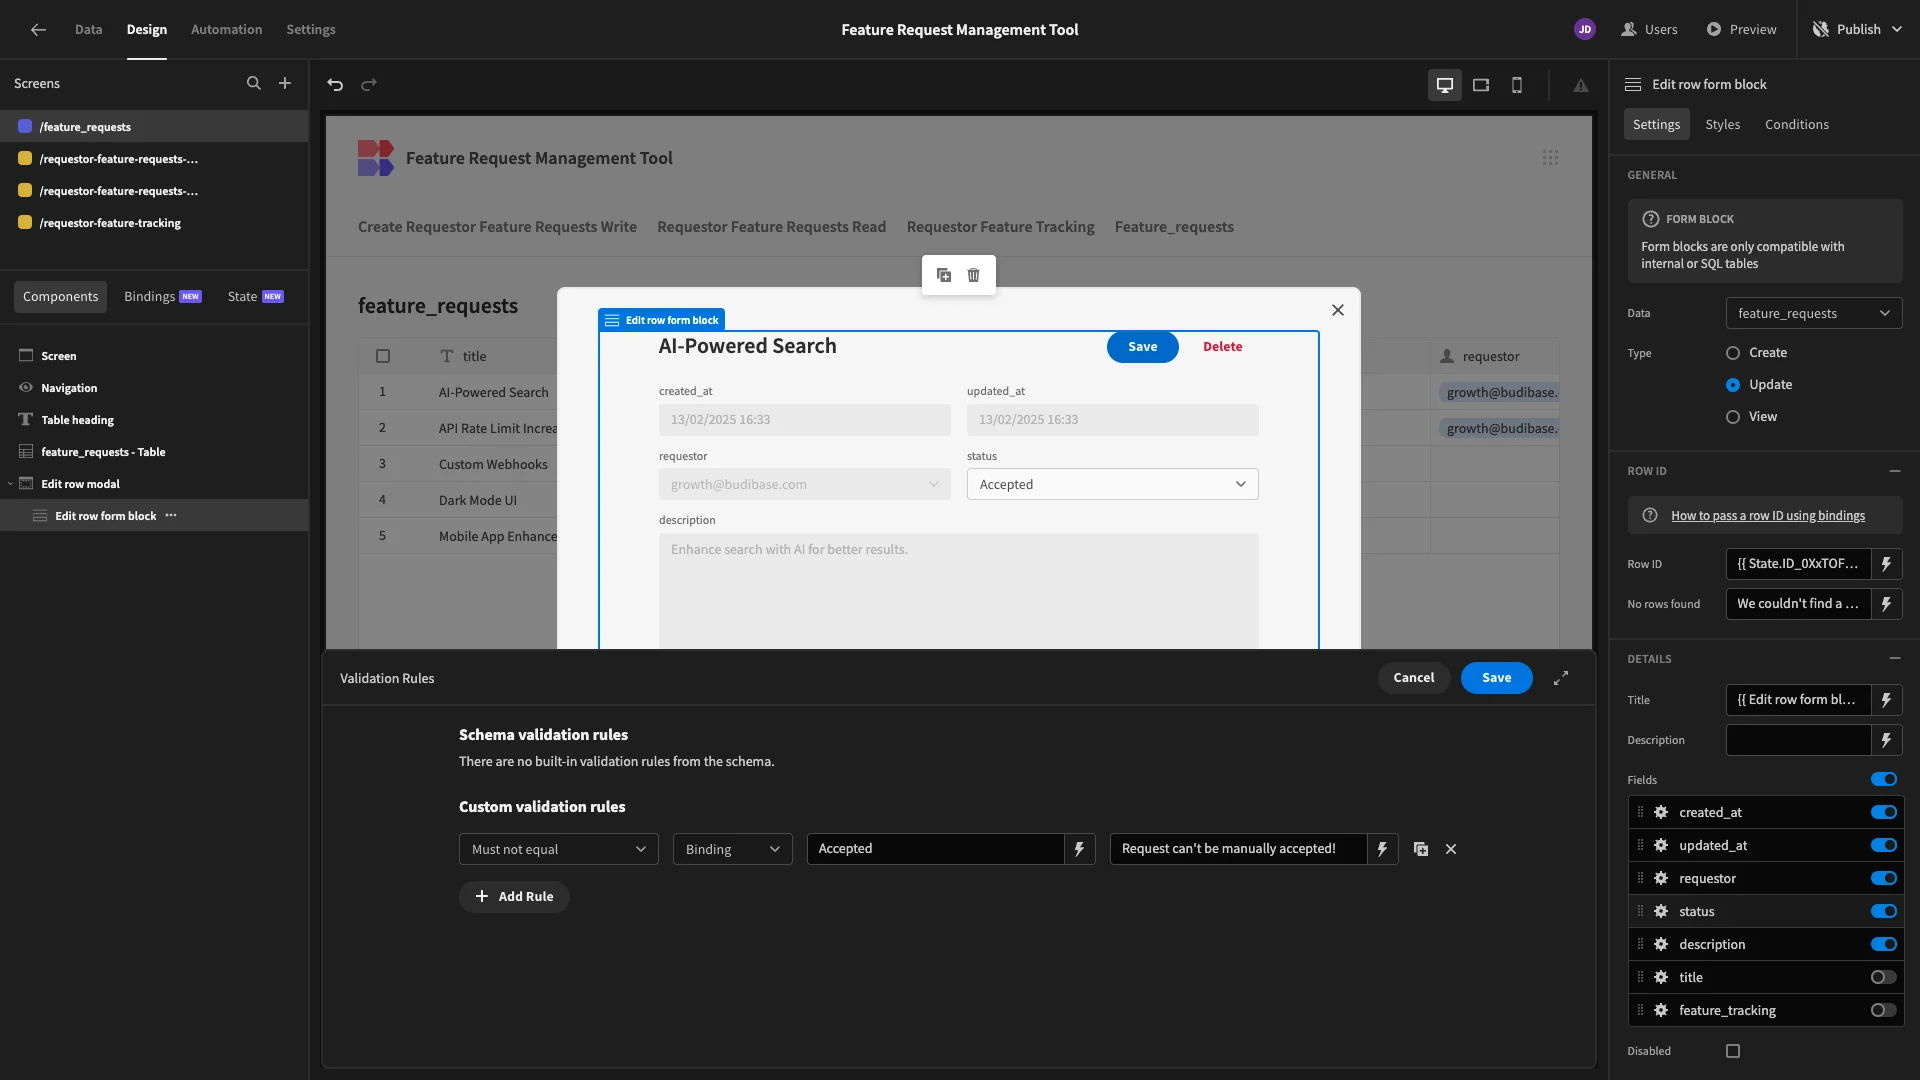Viewport: 1920px width, 1080px height.
Task: Add a new screen with plus icon
Action: [285, 83]
